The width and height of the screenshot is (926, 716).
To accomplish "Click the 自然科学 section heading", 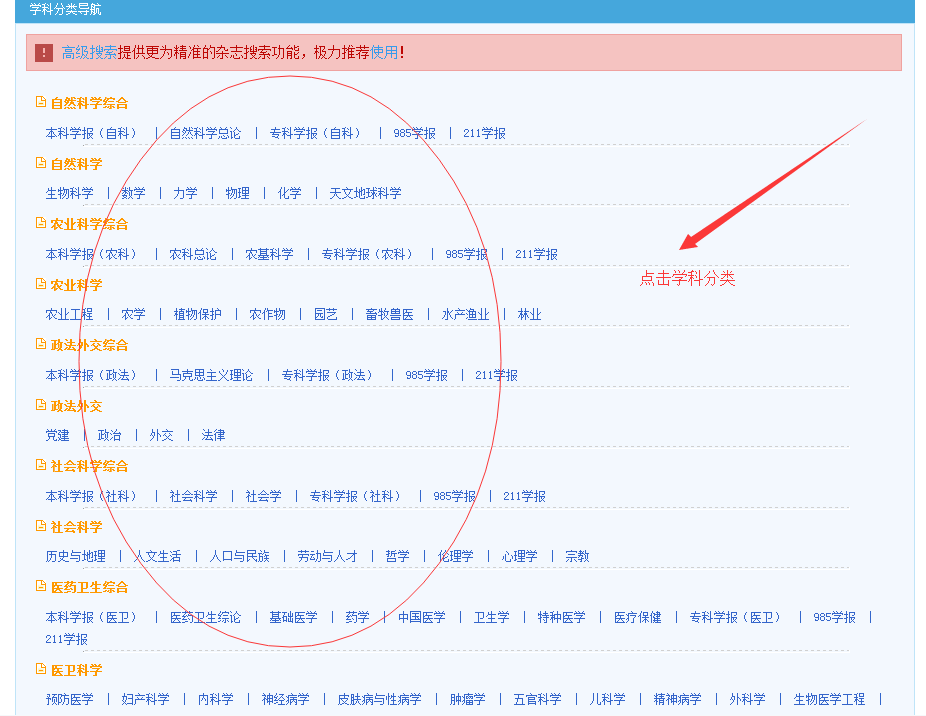I will pyautogui.click(x=76, y=163).
